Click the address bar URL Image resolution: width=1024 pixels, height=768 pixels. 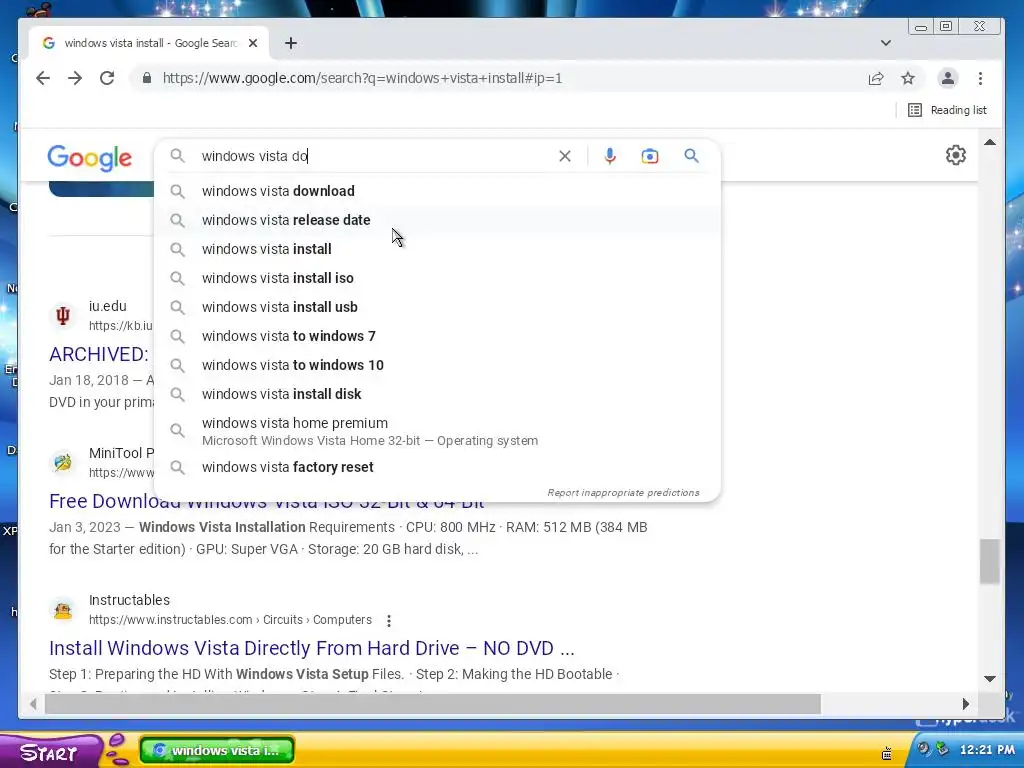coord(362,78)
